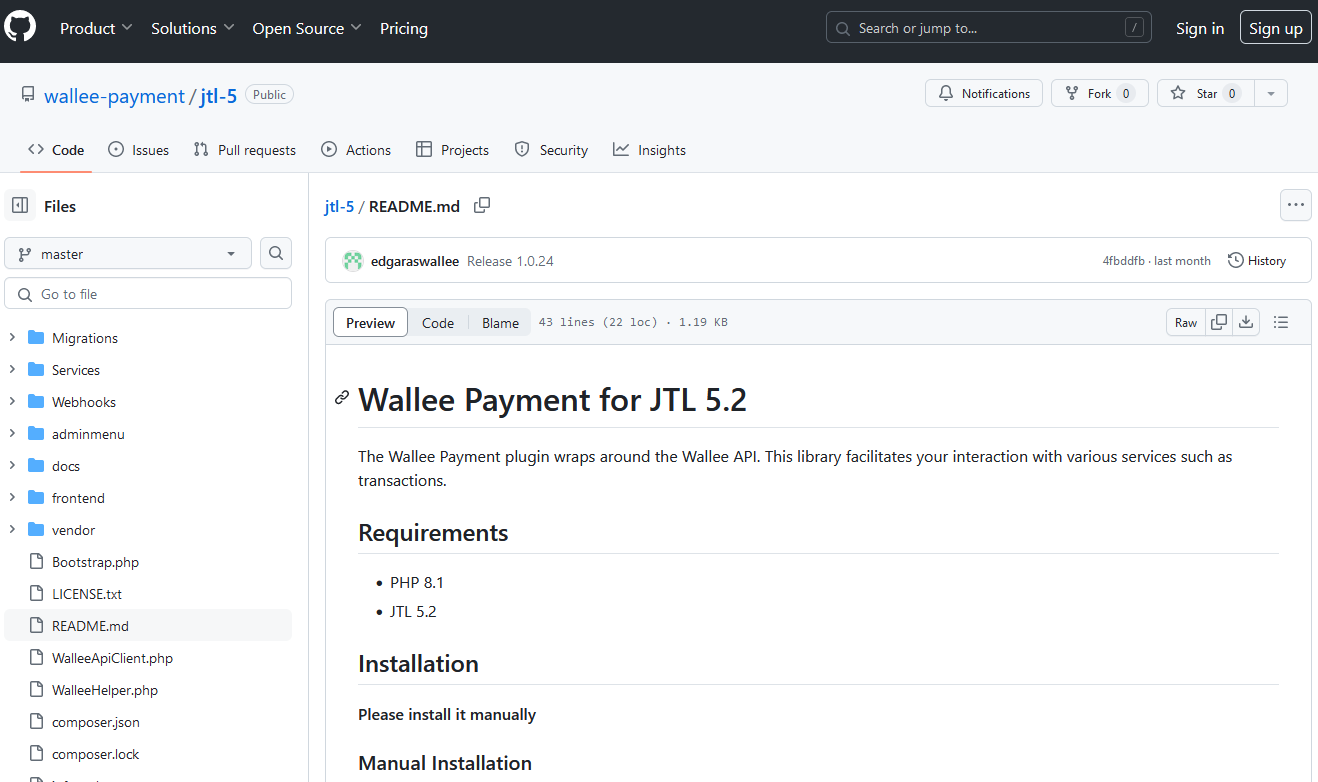Open the Actions tab
Screen dimensions: 1318x782
click(356, 150)
